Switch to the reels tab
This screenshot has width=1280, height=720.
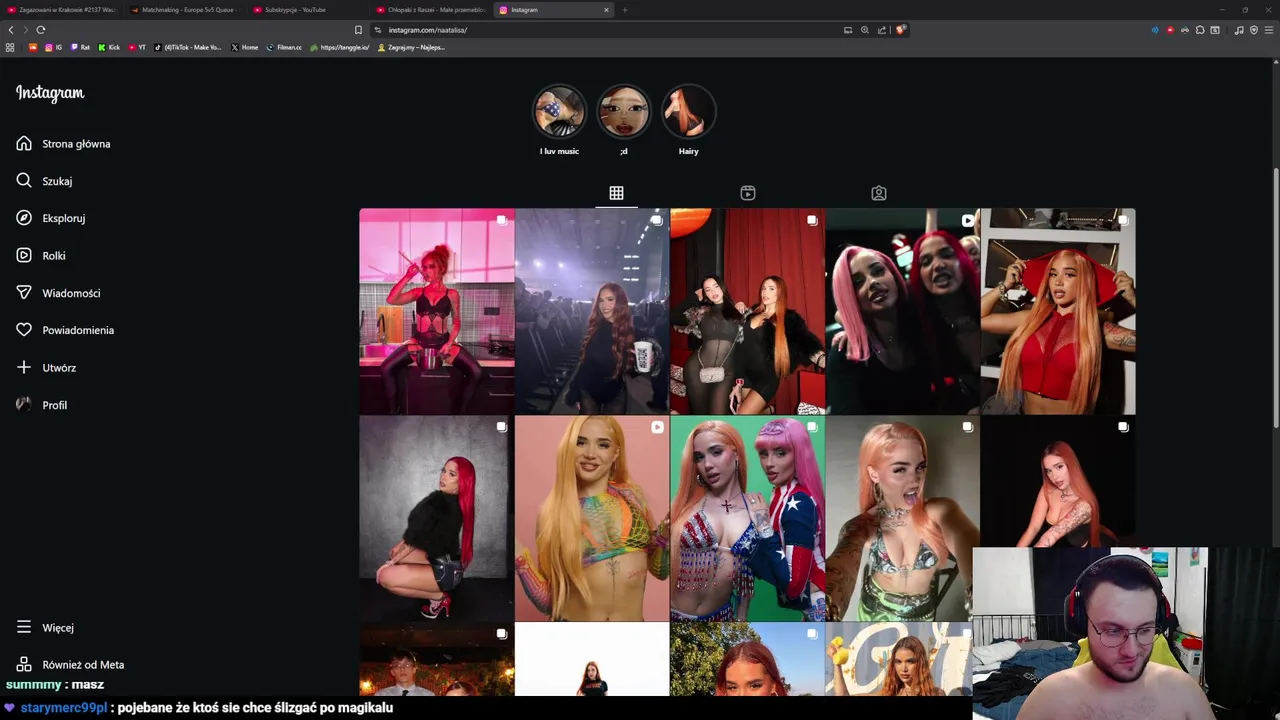[747, 193]
